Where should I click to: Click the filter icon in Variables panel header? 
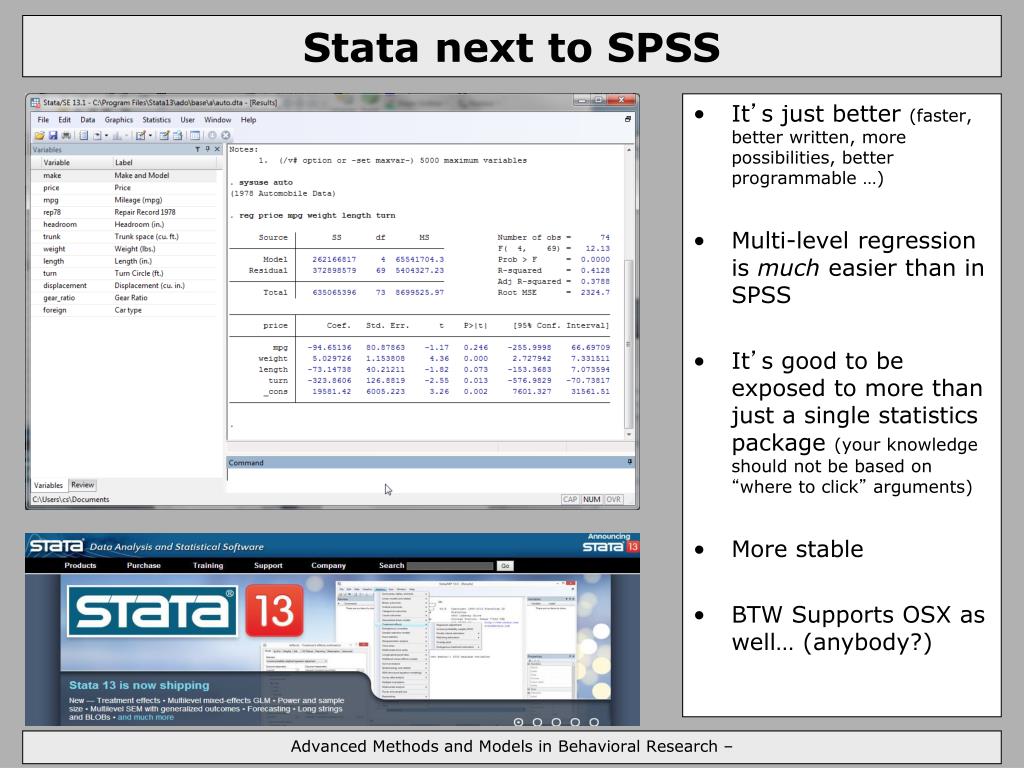tap(197, 150)
